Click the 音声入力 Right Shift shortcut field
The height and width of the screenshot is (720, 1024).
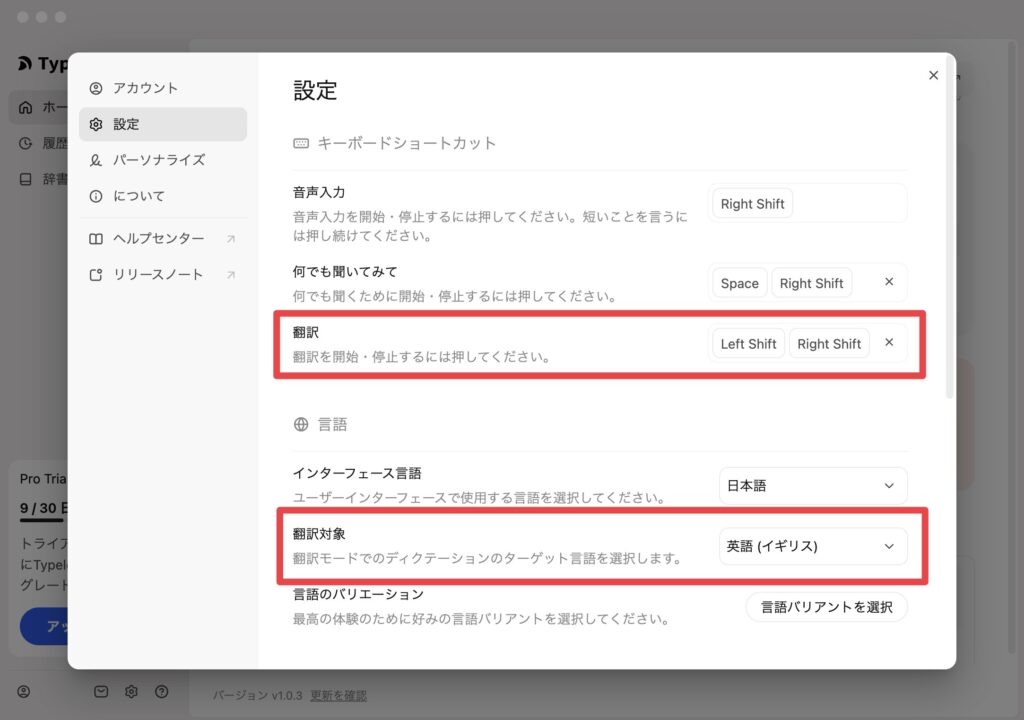tap(807, 204)
